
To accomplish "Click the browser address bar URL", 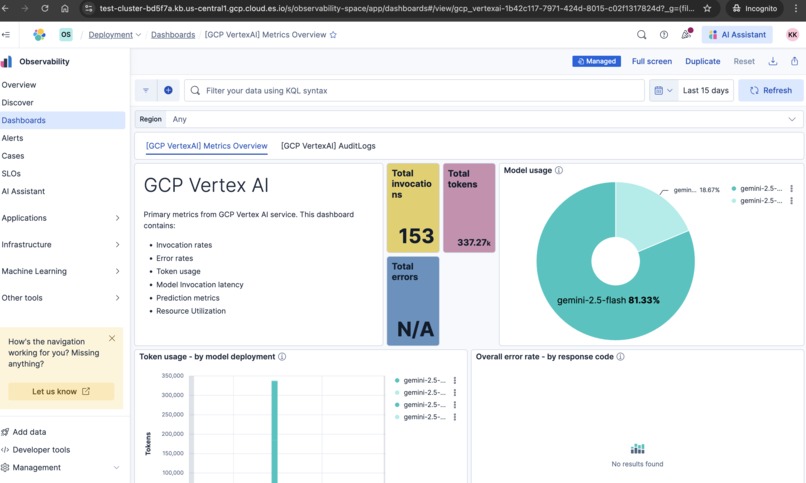I will [x=396, y=8].
